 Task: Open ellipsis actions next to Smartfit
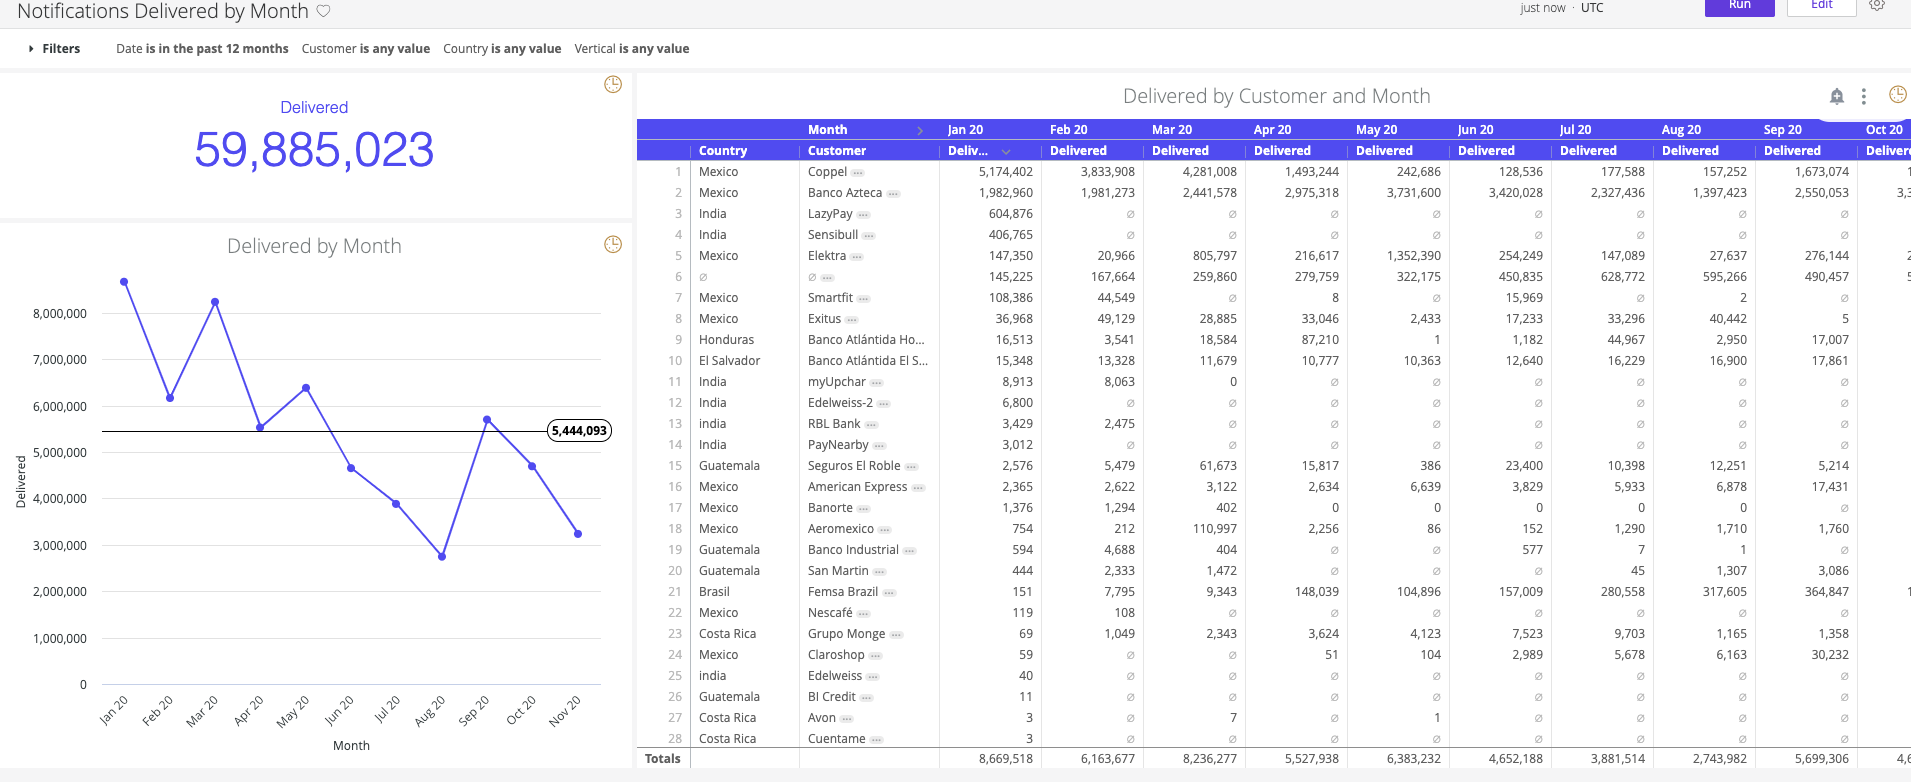pos(864,299)
